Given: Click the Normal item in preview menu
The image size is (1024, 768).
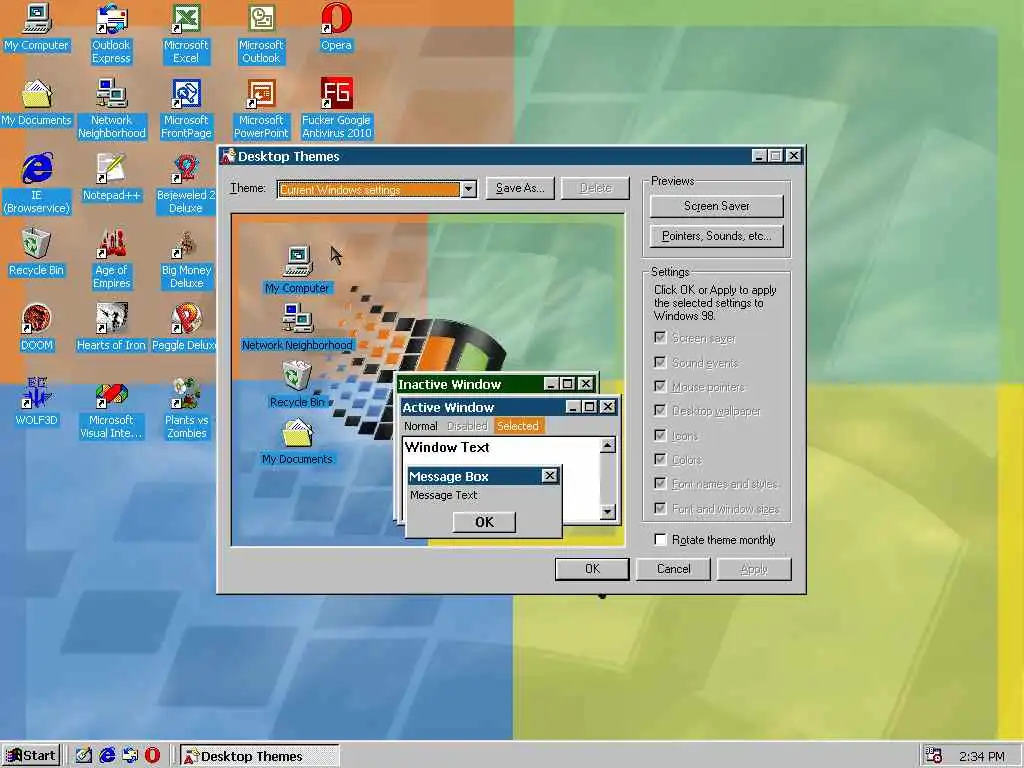Looking at the screenshot, I should tap(421, 426).
